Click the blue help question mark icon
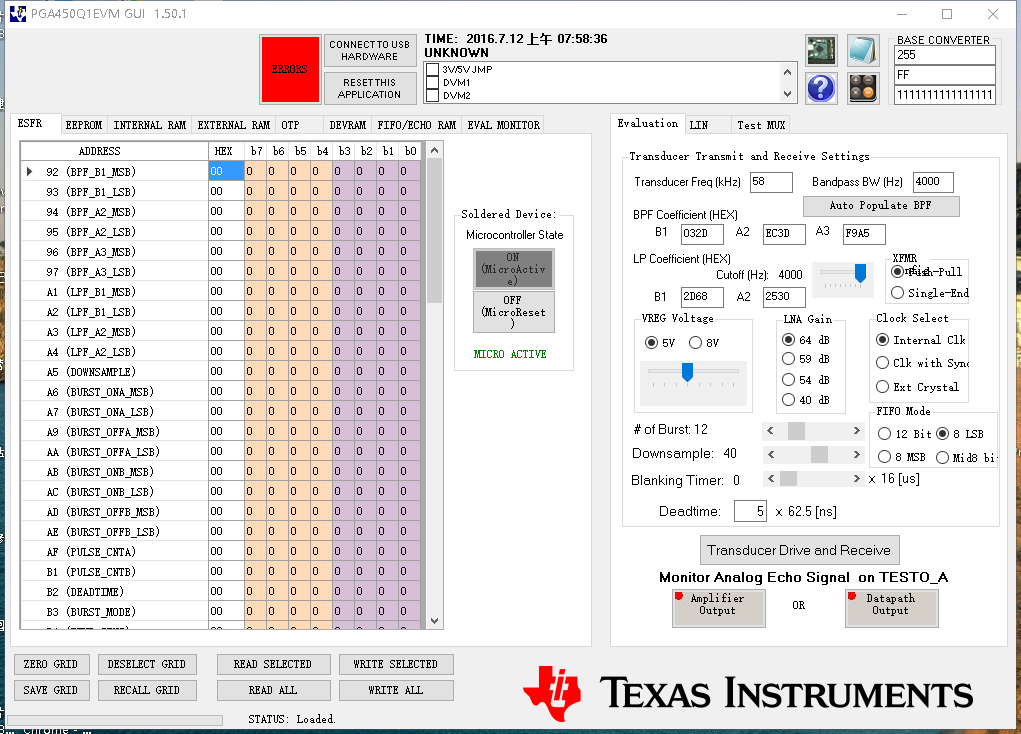Viewport: 1021px width, 734px height. point(821,88)
